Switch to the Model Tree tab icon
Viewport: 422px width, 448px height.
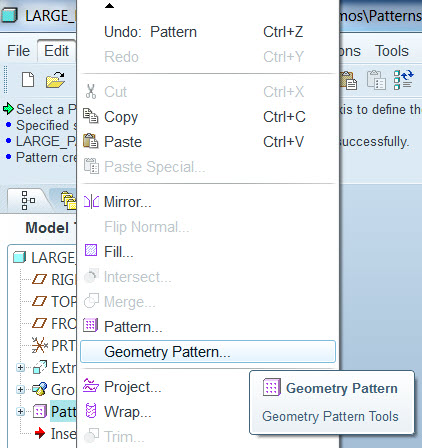[28, 200]
